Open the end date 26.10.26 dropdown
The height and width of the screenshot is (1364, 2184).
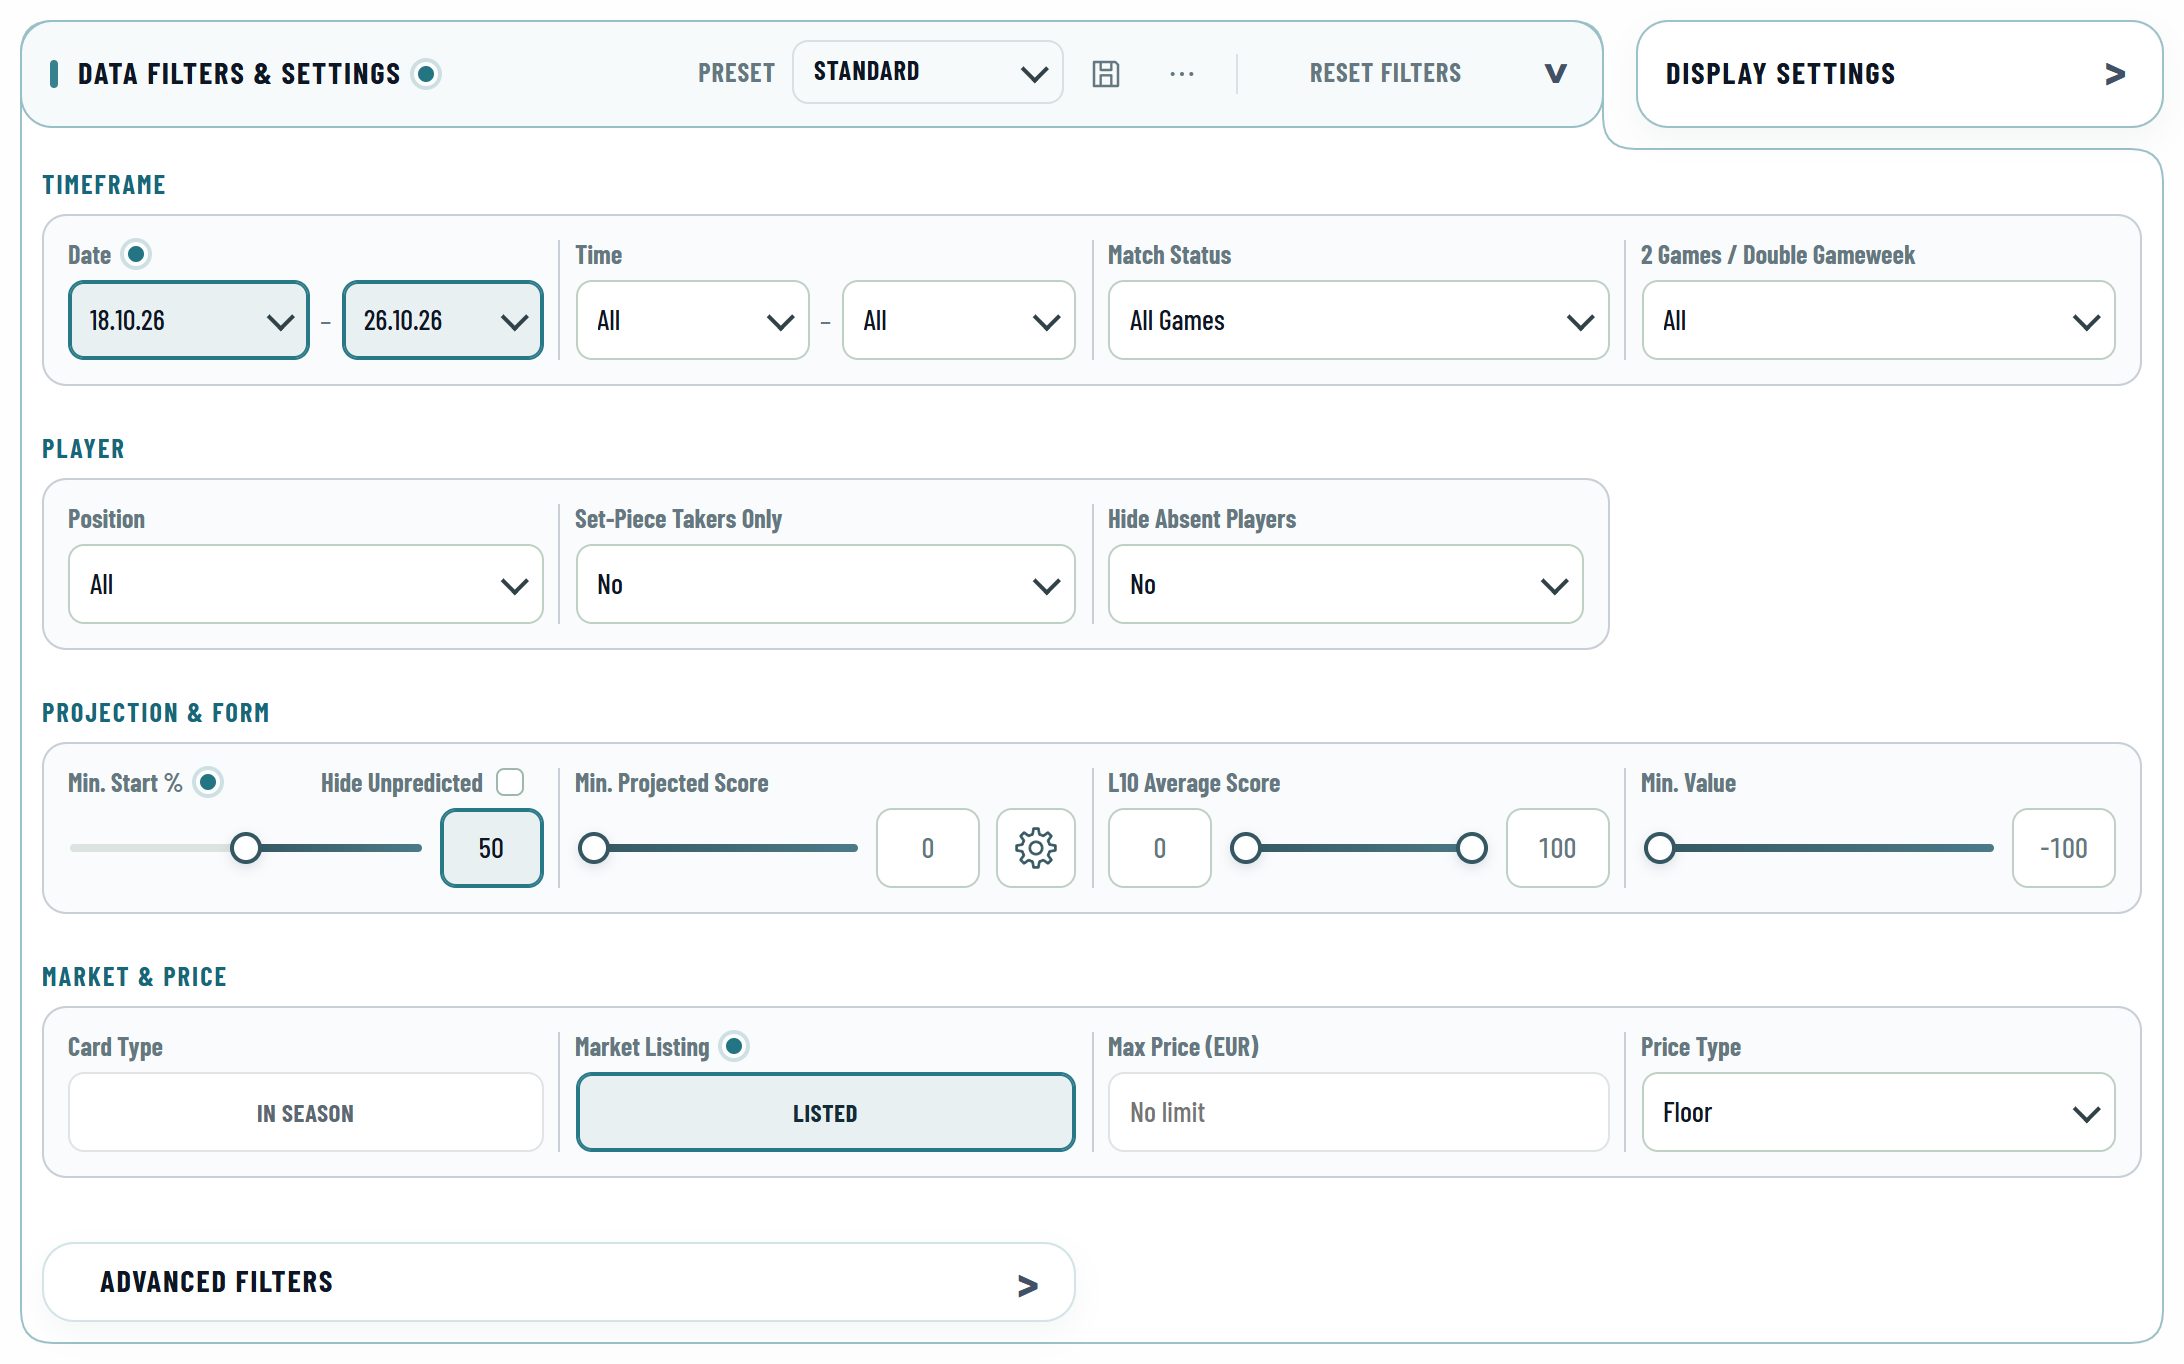click(x=442, y=320)
